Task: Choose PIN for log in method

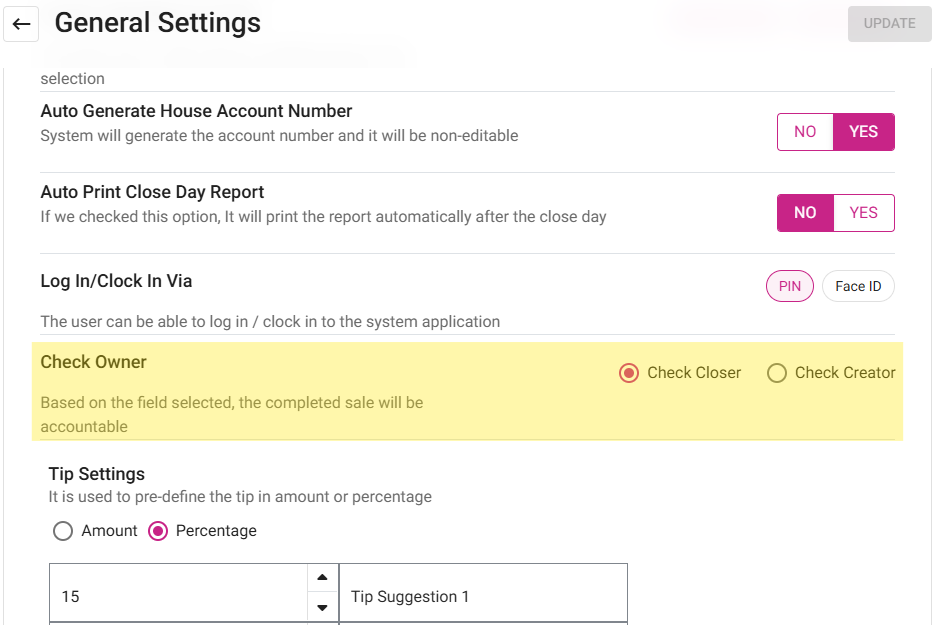Action: 790,287
